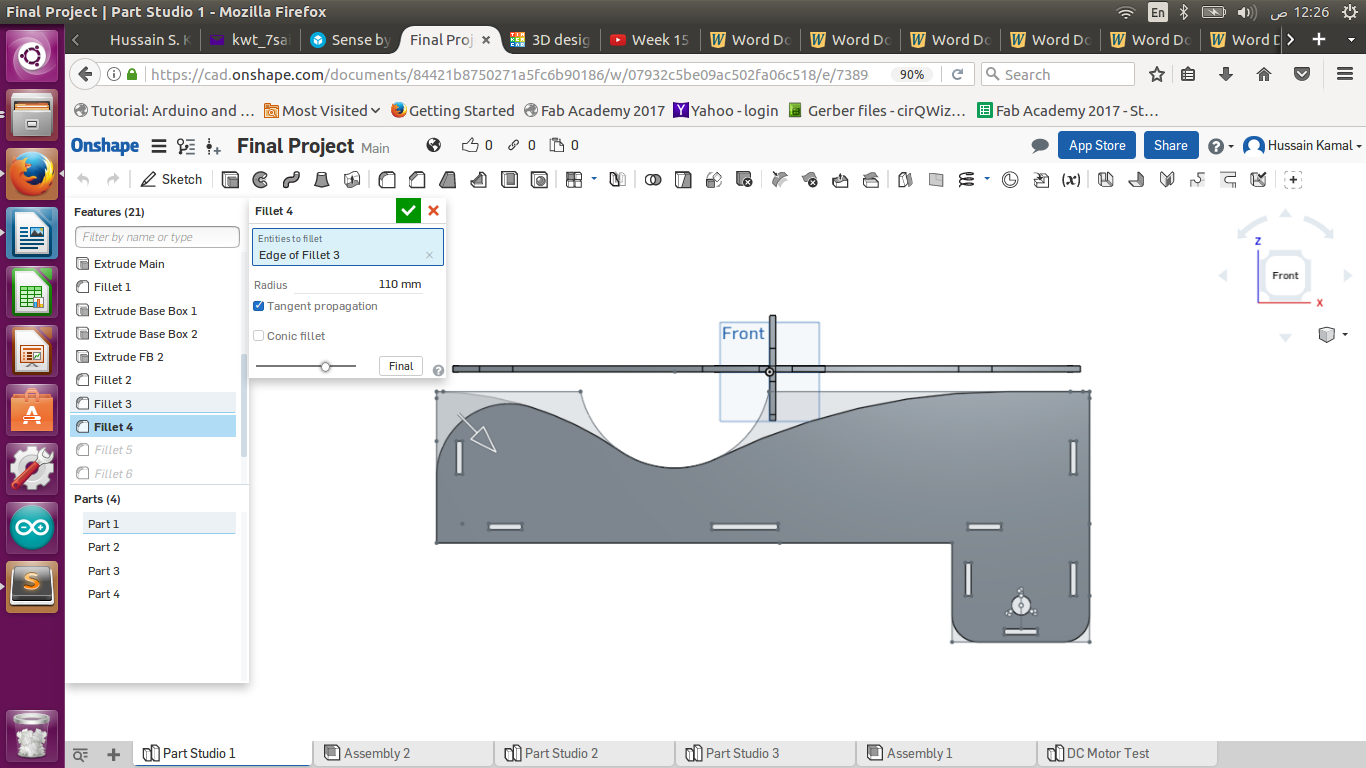Open the Variable (x) tool
1366x768 pixels.
[1071, 180]
